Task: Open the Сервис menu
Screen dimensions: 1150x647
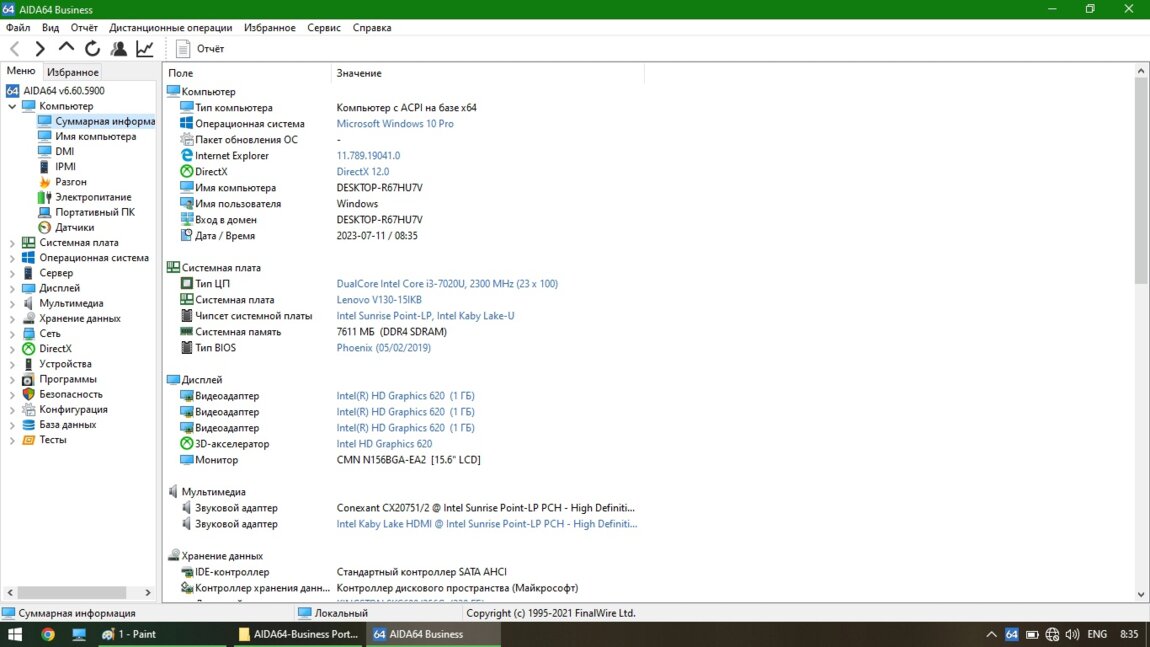Action: pyautogui.click(x=323, y=28)
